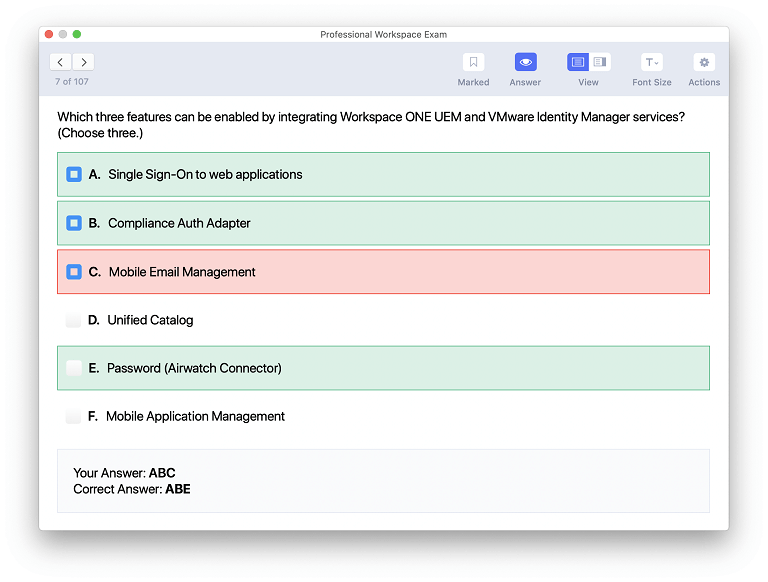The height and width of the screenshot is (582, 768).
Task: Go to the previous question
Action: click(60, 62)
